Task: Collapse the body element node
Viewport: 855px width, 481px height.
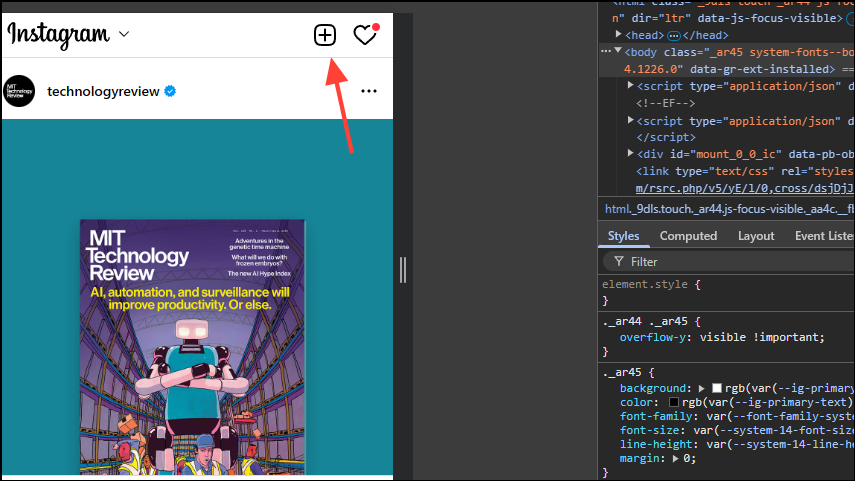Action: [x=618, y=51]
